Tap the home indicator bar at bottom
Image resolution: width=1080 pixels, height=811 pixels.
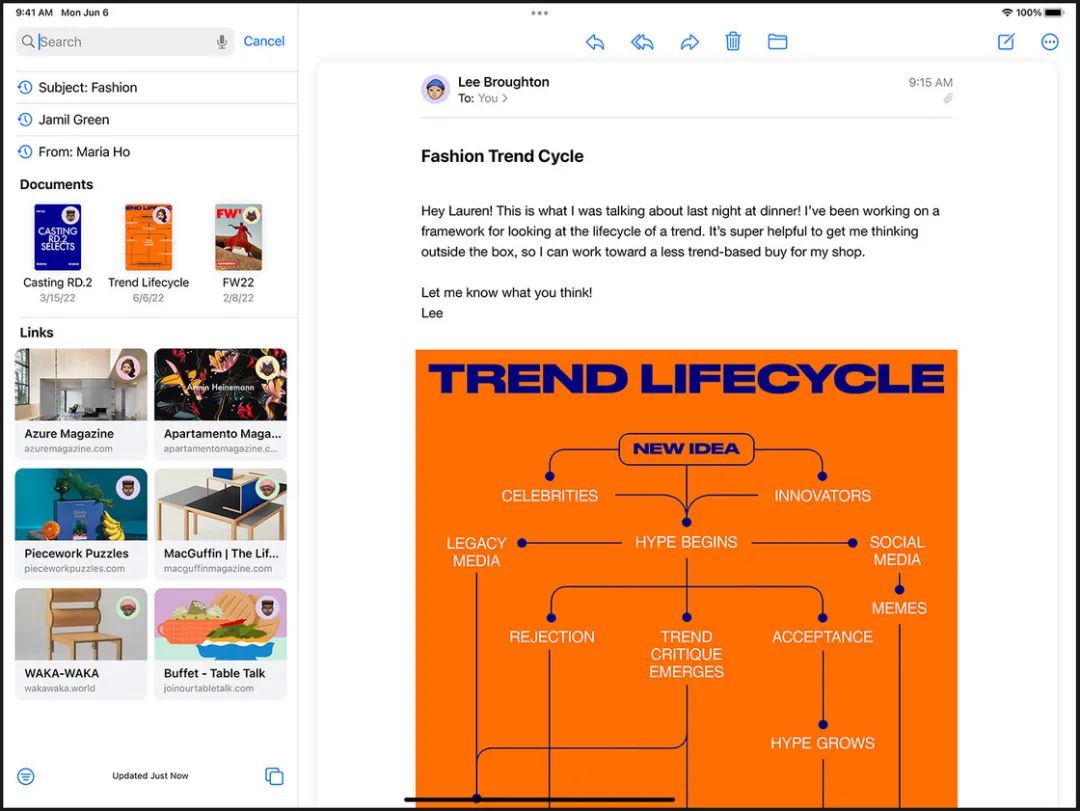[x=540, y=800]
